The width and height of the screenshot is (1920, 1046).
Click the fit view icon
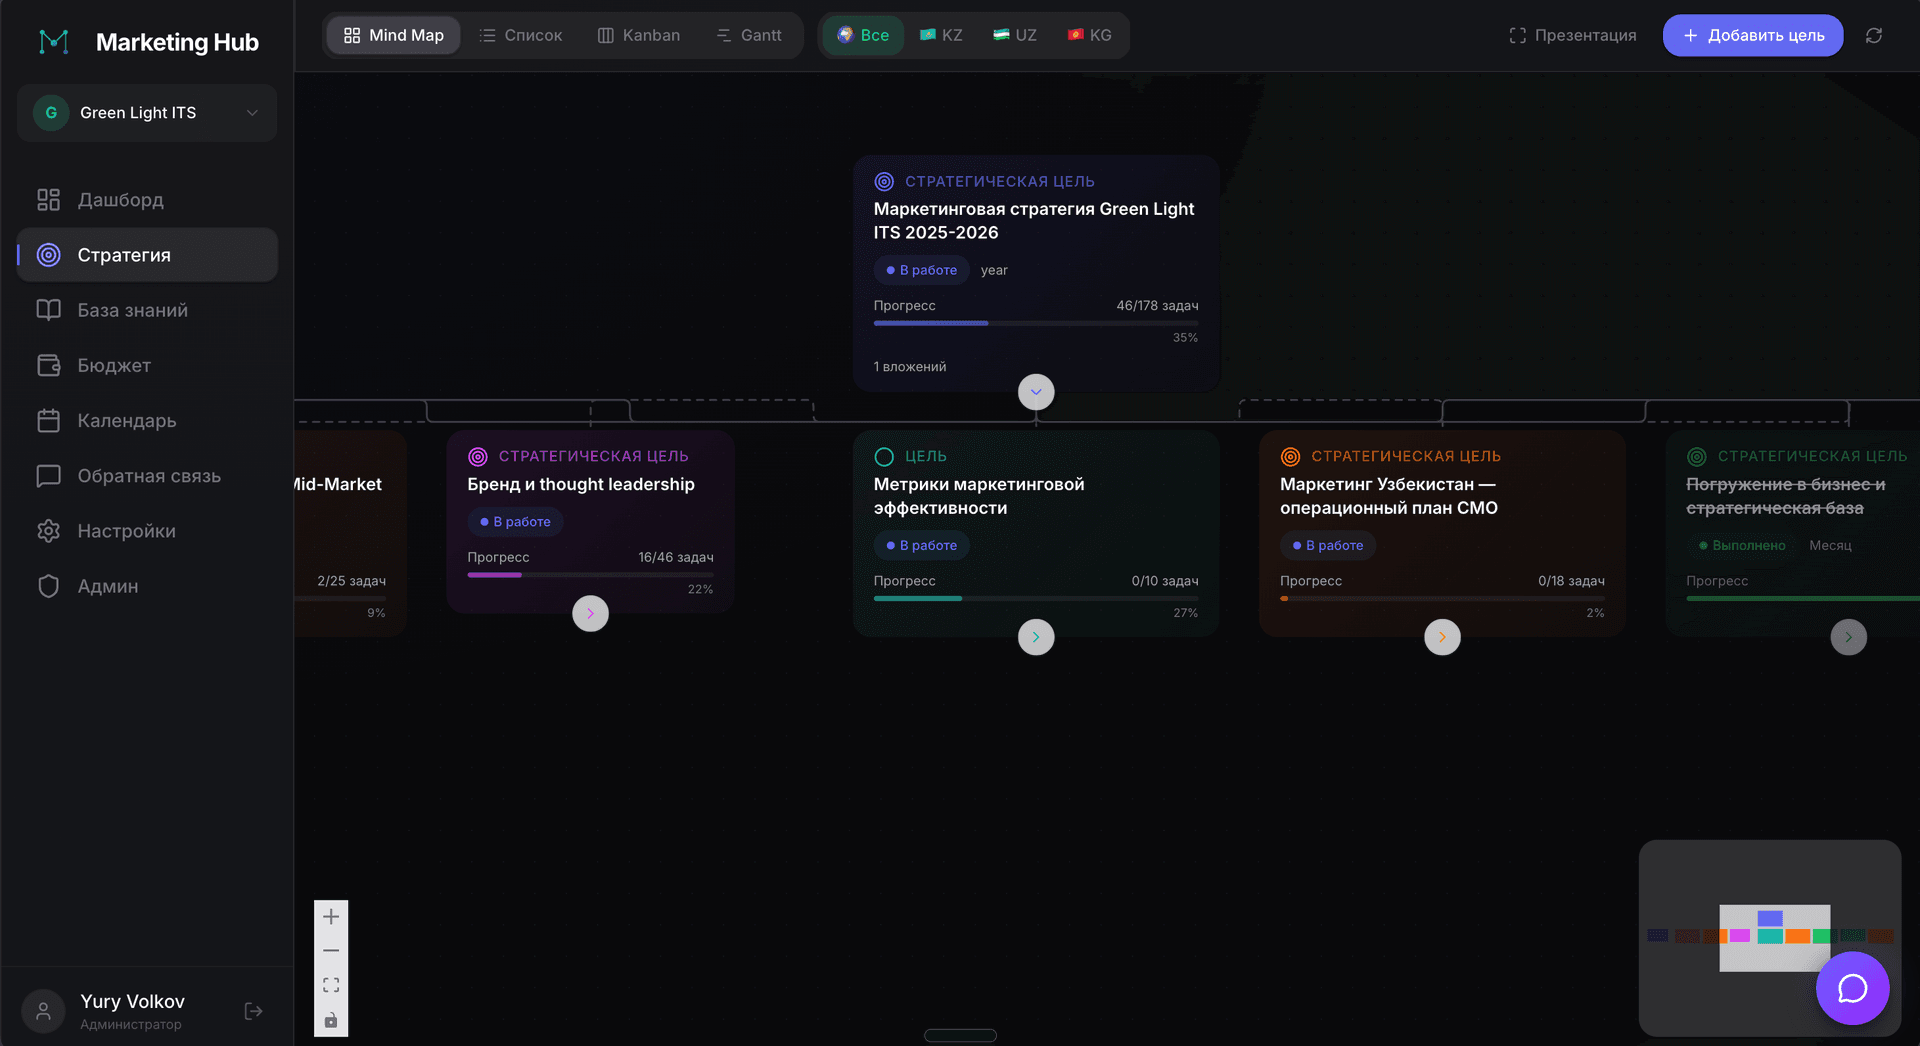coord(331,985)
